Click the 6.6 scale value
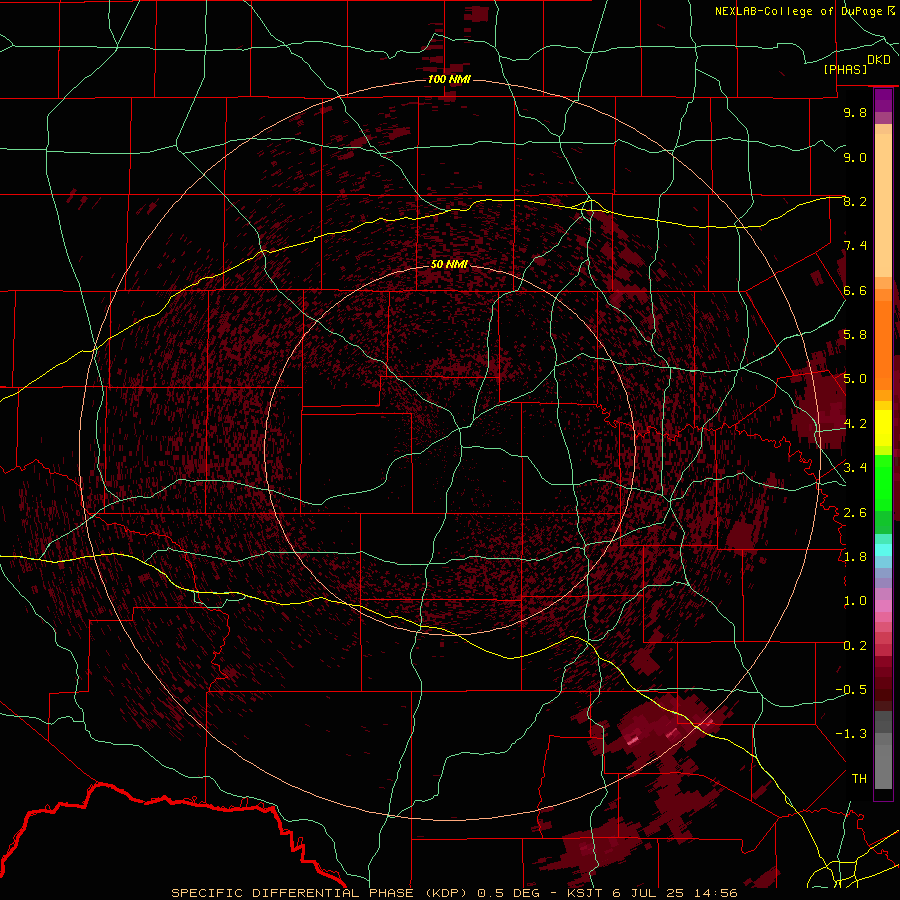900x900 pixels. 855,290
